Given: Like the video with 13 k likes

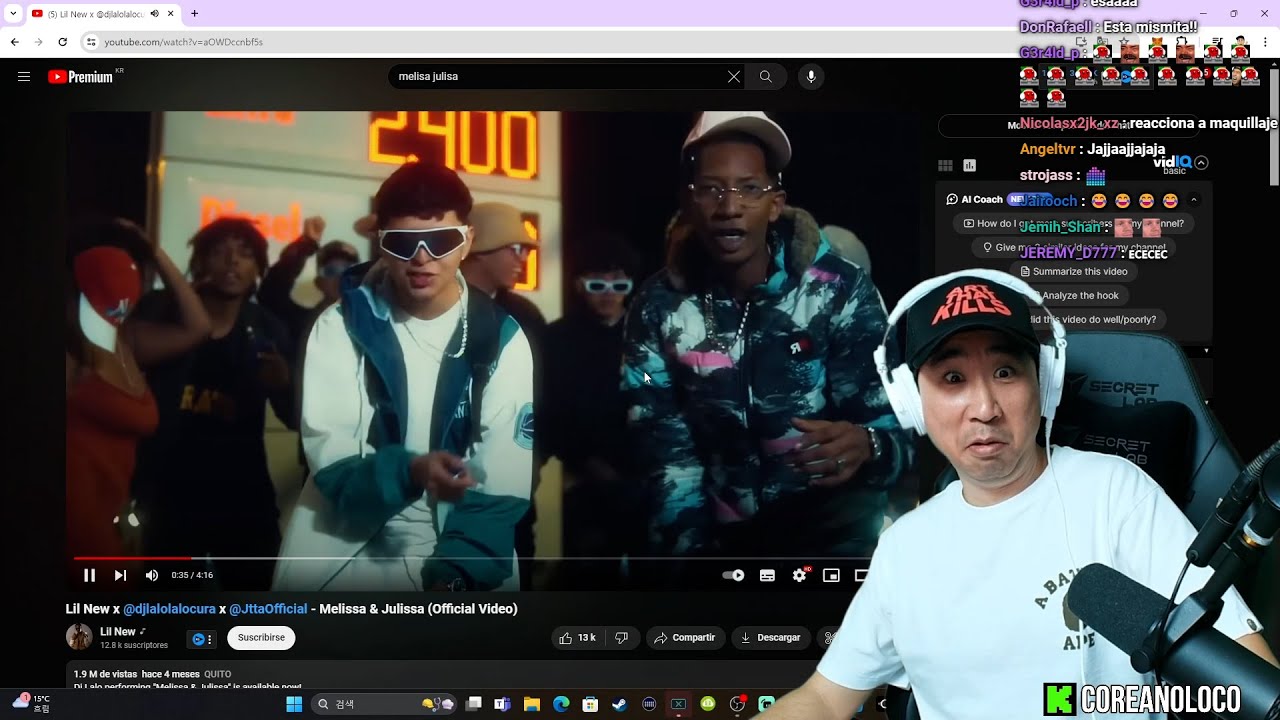Looking at the screenshot, I should click(577, 637).
